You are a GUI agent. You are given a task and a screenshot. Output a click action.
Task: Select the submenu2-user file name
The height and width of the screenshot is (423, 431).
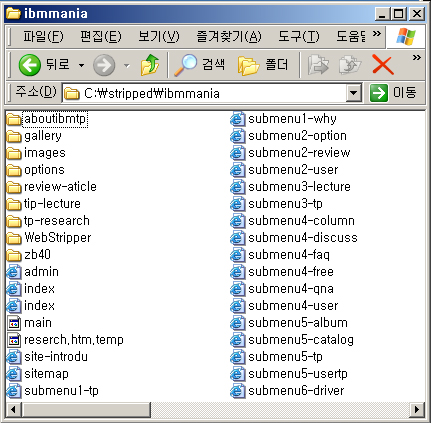pos(293,170)
